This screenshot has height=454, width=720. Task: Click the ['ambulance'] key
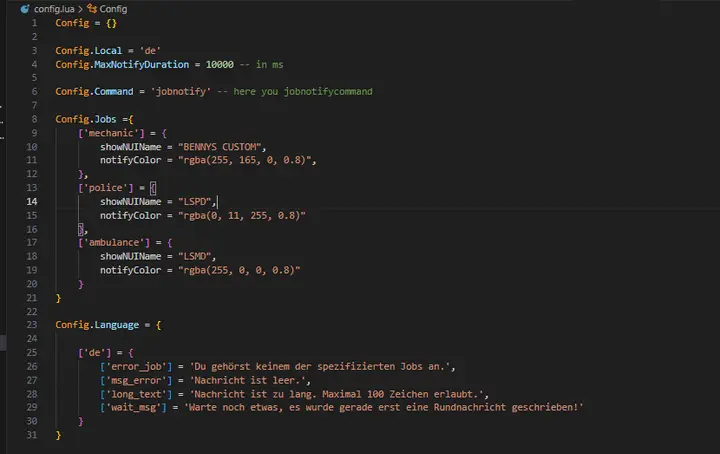click(x=114, y=242)
